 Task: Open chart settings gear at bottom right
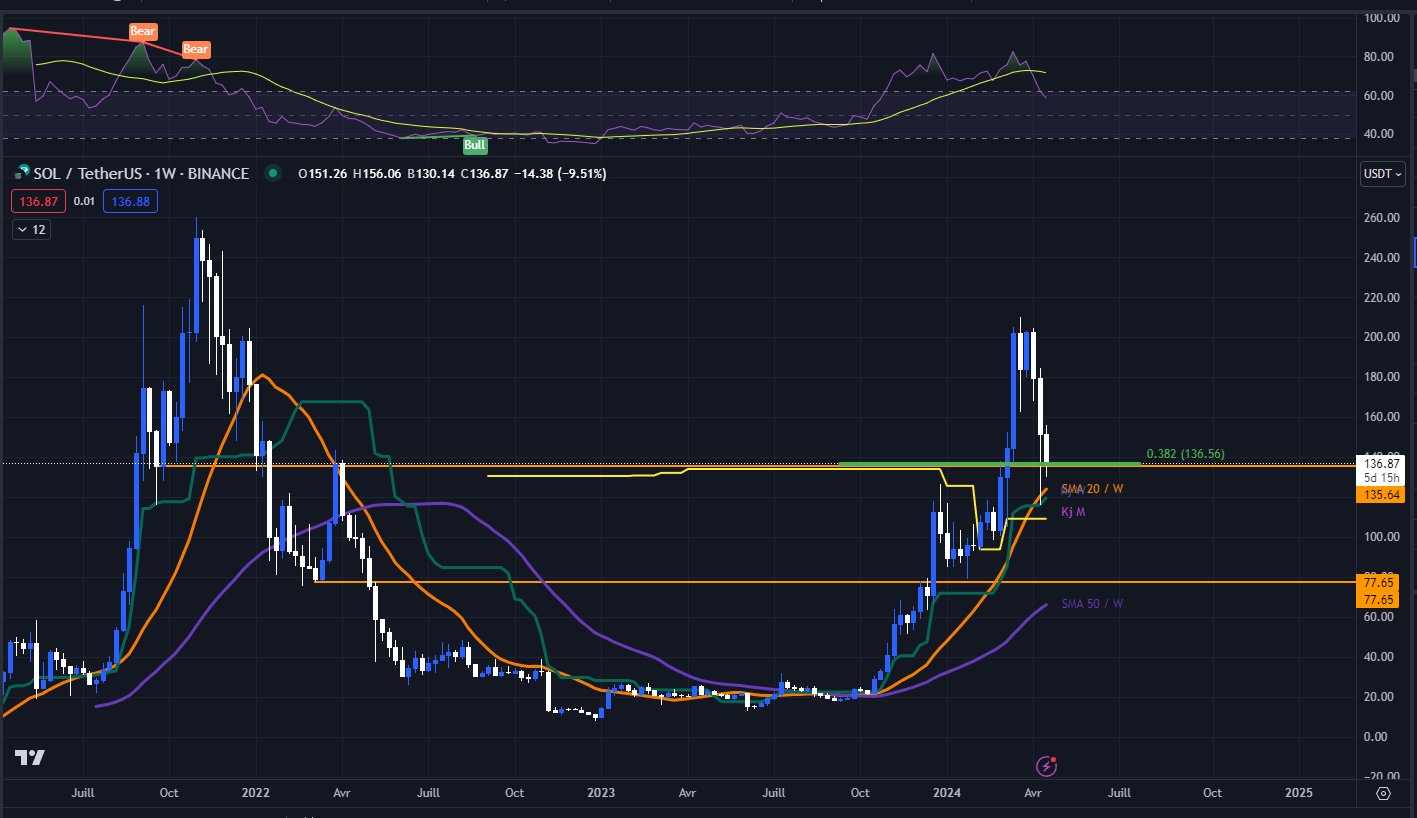[x=1384, y=793]
